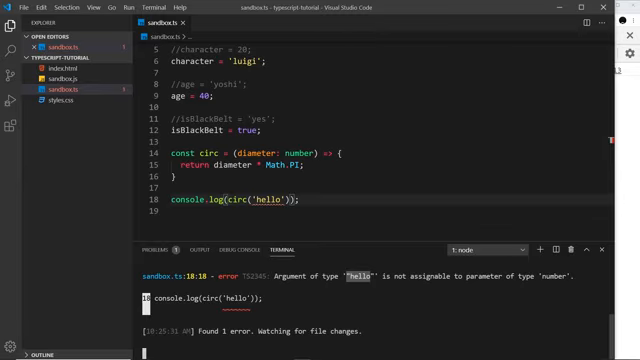The width and height of the screenshot is (640, 360).
Task: Click the sandbox.ts:18:18 error link in terminal
Action: pos(174,276)
